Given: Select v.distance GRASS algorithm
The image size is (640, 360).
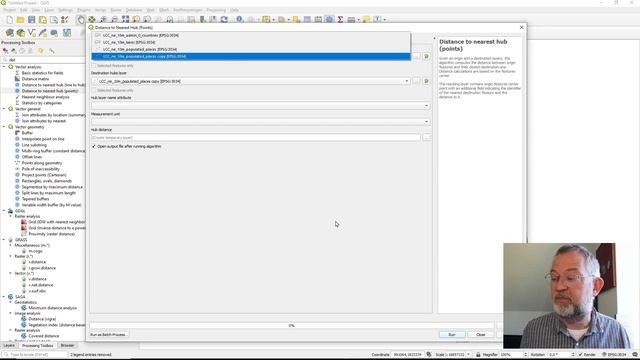Looking at the screenshot, I should point(38,279).
